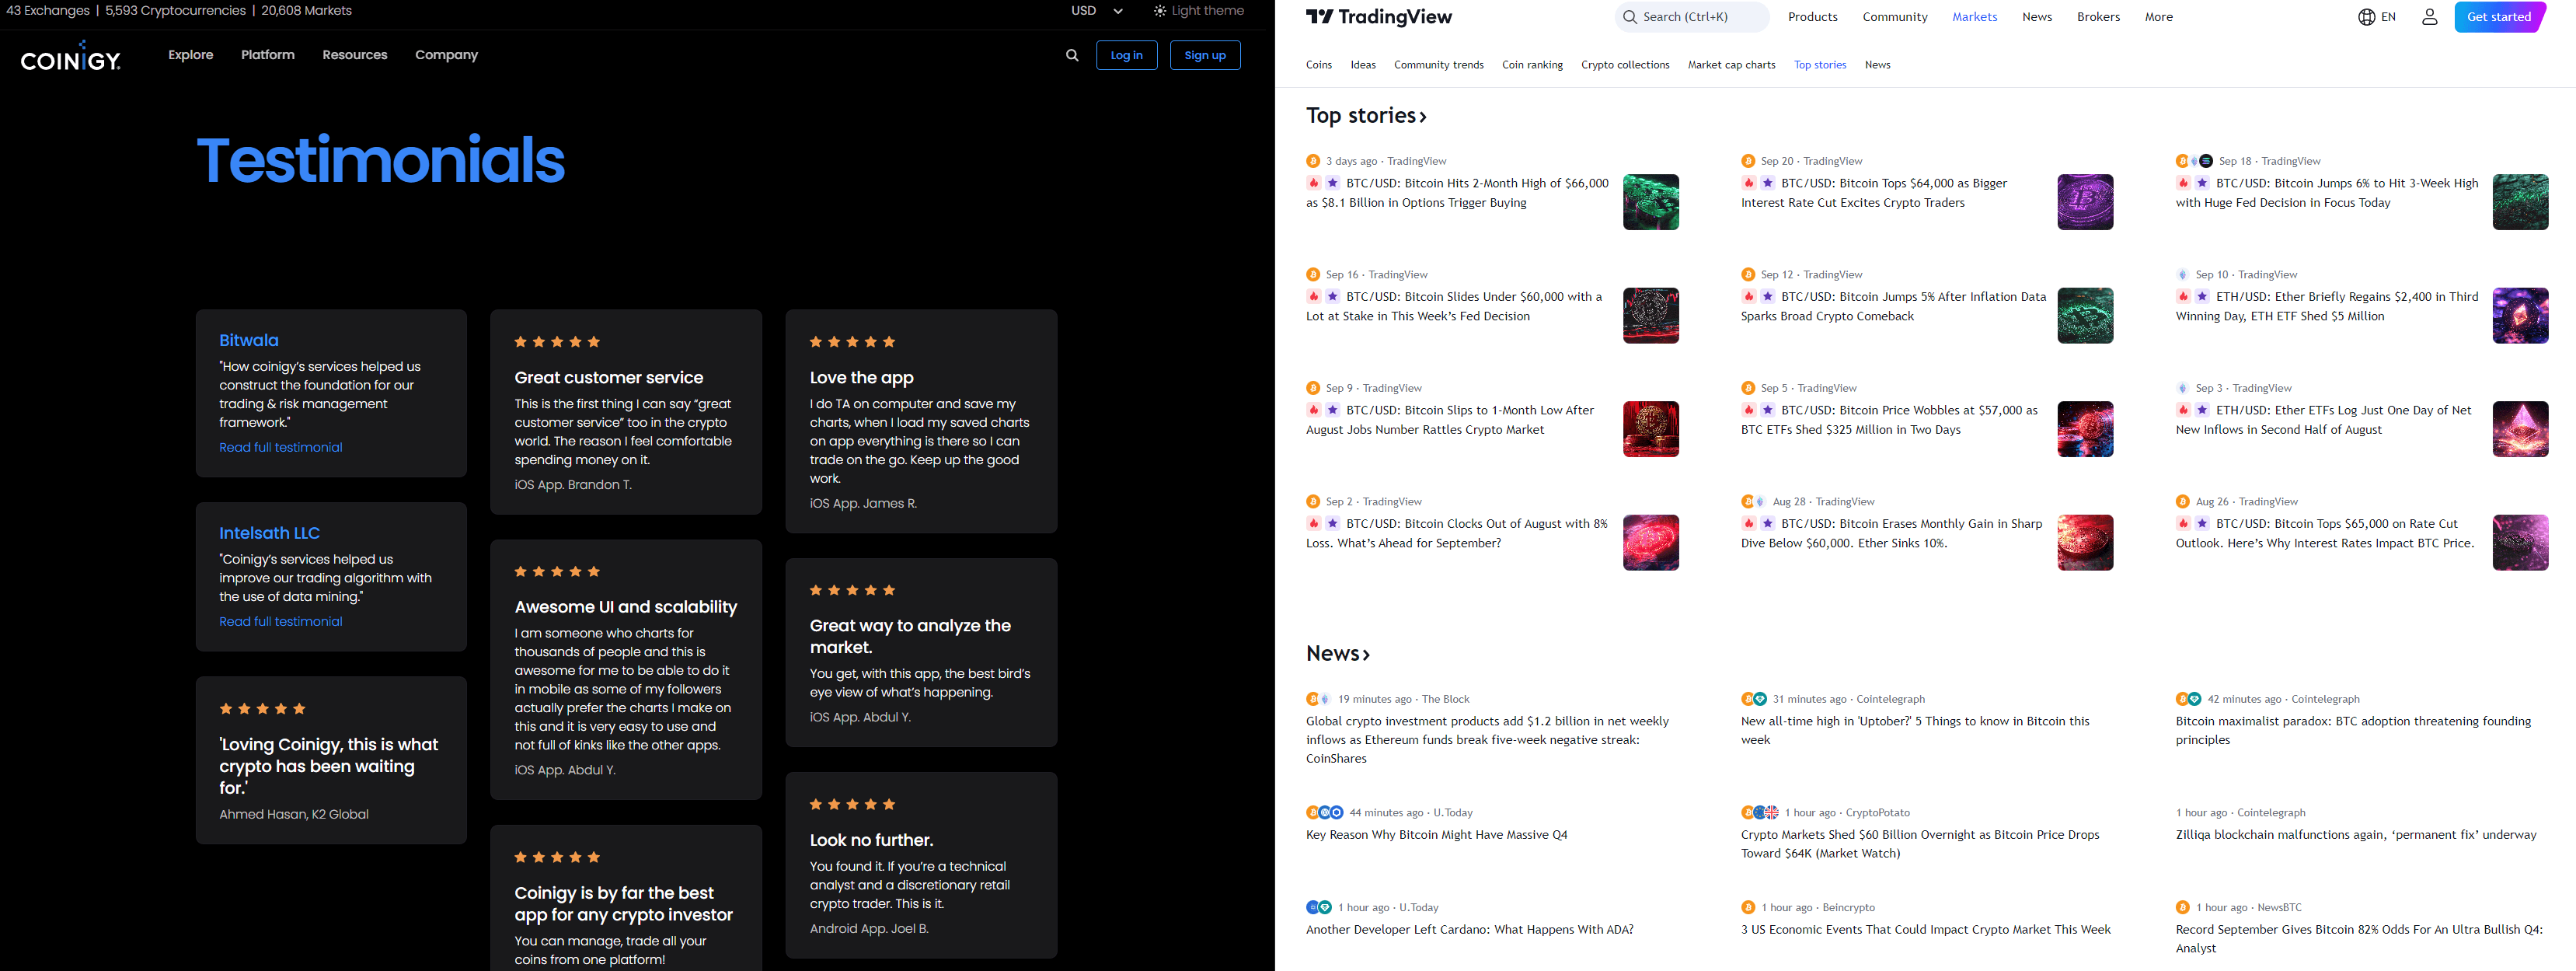
Task: Open 'Bitcoin maximalist paradox' Cointelegraph article
Action: 2353,730
